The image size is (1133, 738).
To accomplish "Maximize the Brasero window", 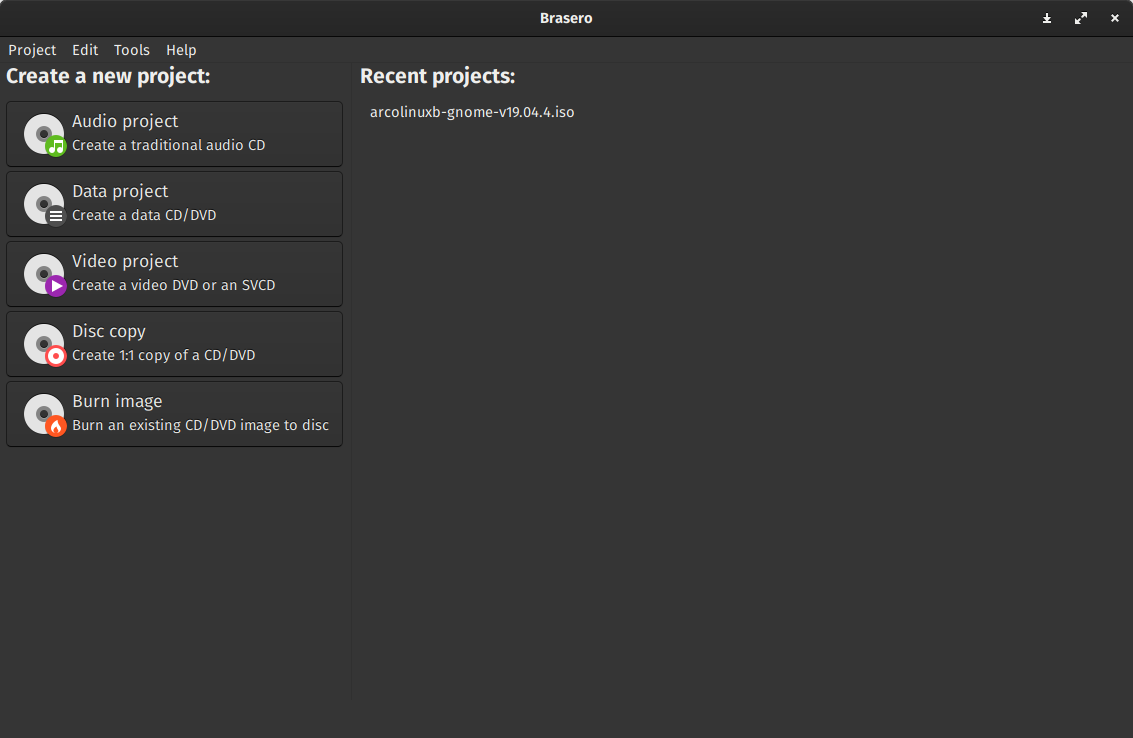I will [1080, 18].
